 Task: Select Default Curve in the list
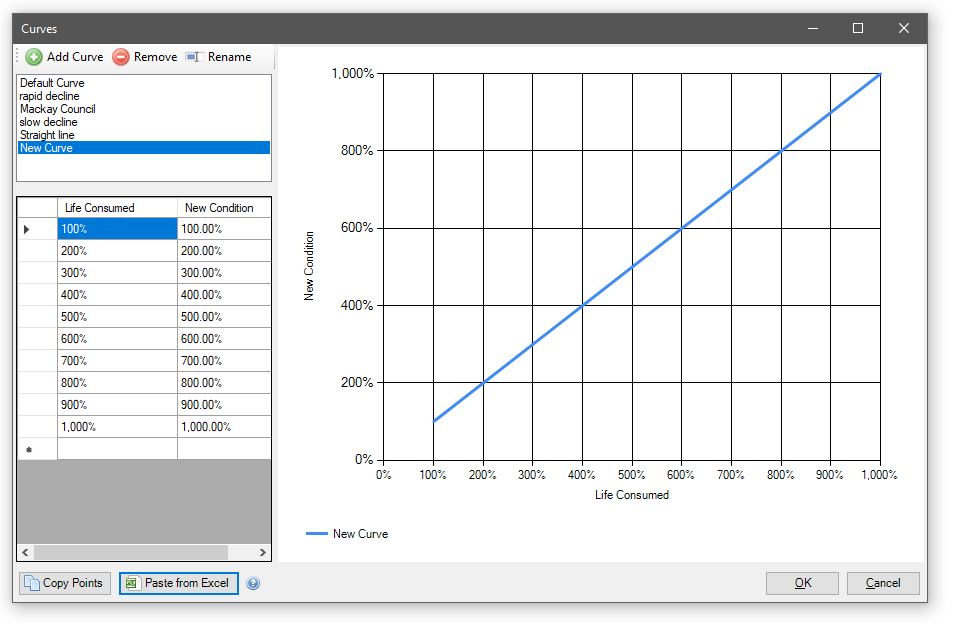[52, 83]
